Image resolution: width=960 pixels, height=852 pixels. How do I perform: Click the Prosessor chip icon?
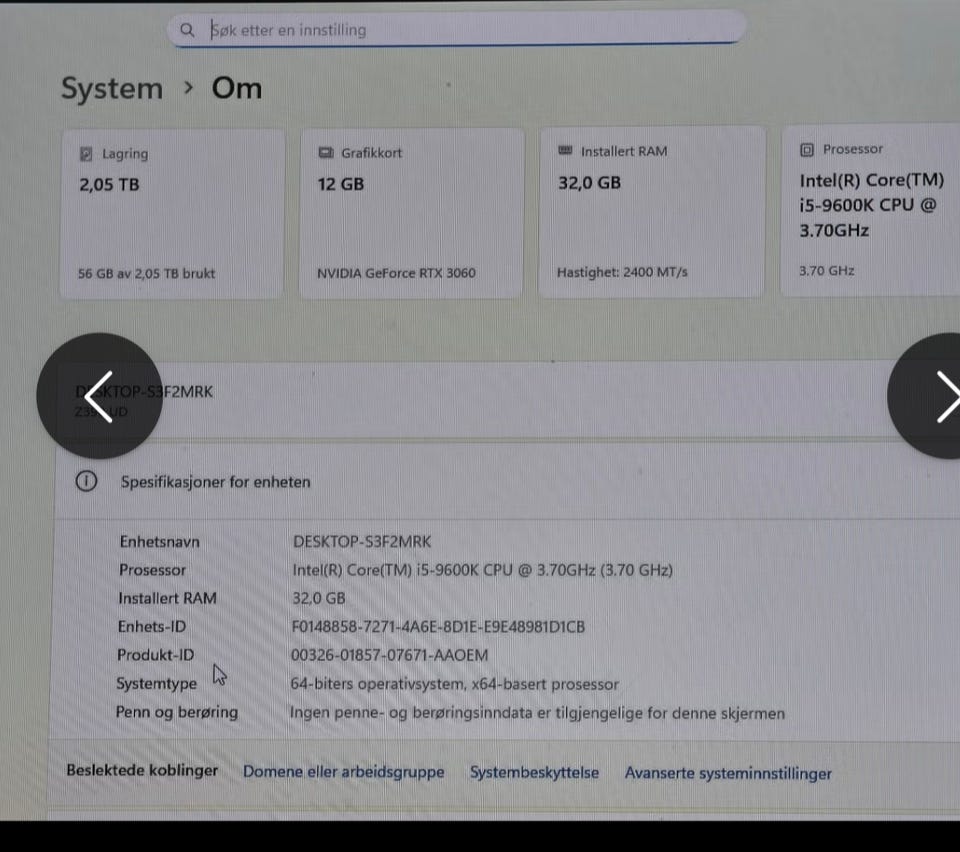807,150
